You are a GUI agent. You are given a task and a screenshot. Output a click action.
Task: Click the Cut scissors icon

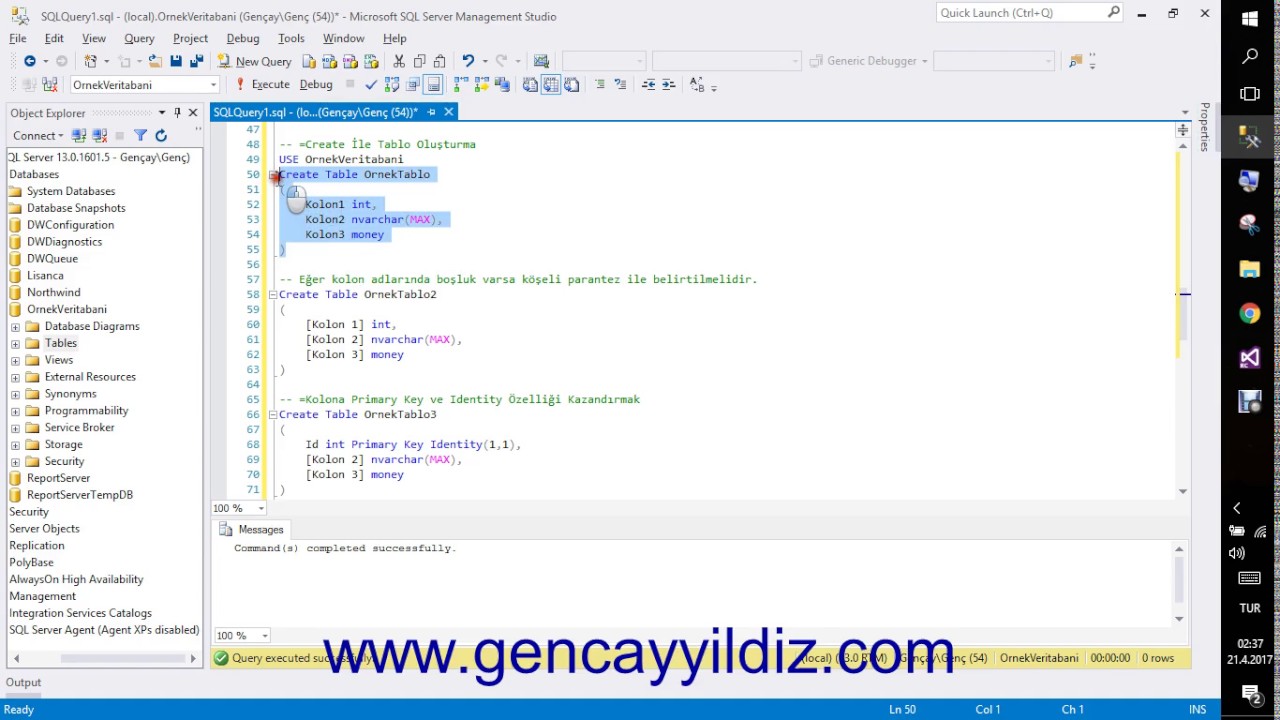click(x=399, y=61)
